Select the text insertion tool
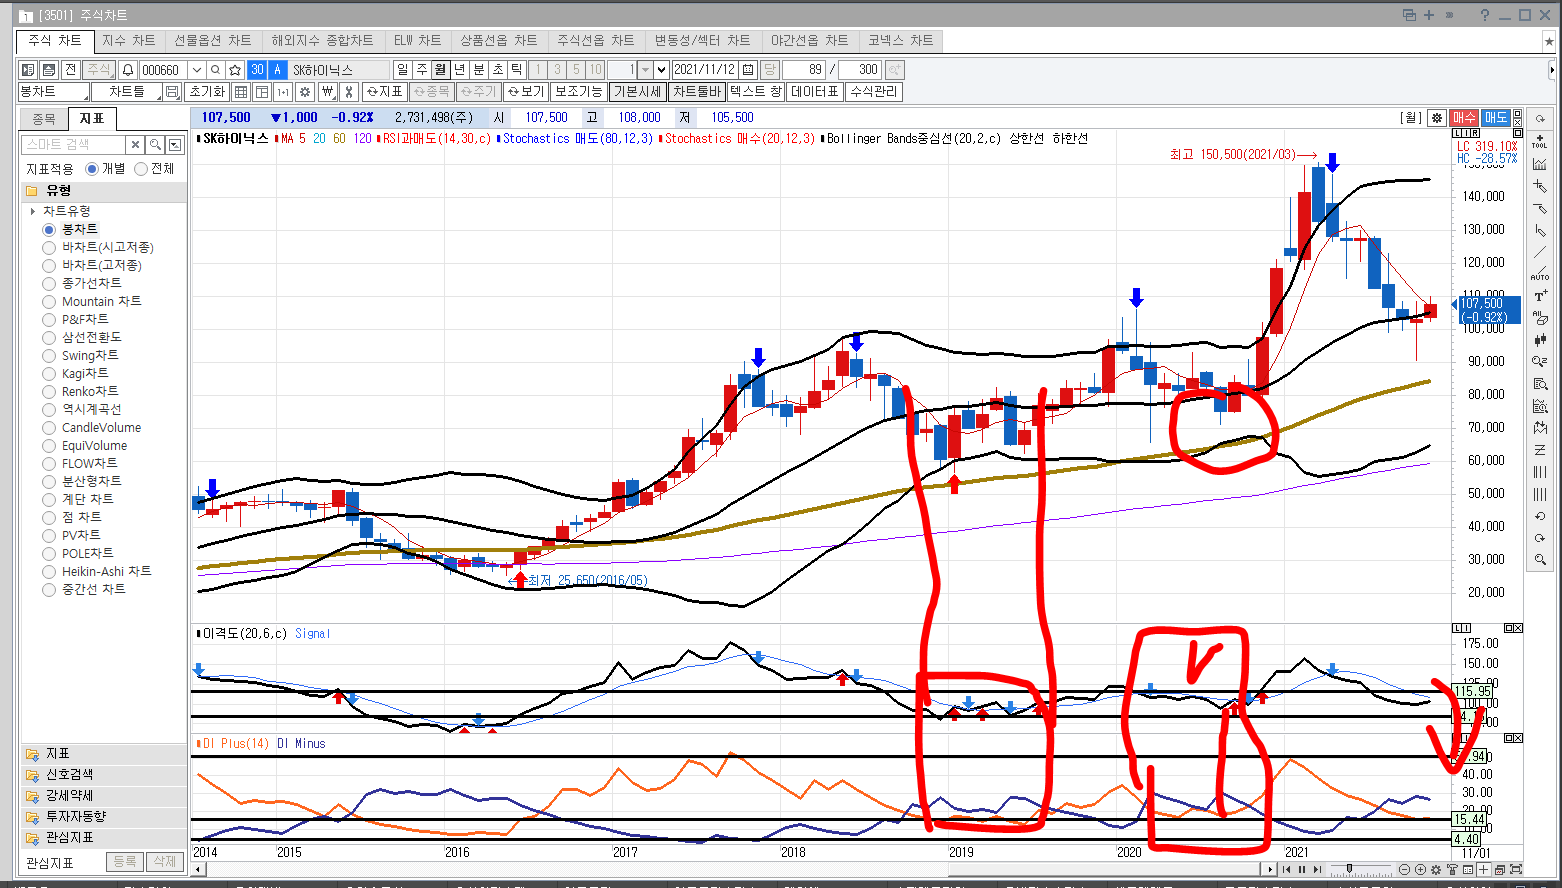 point(1540,296)
